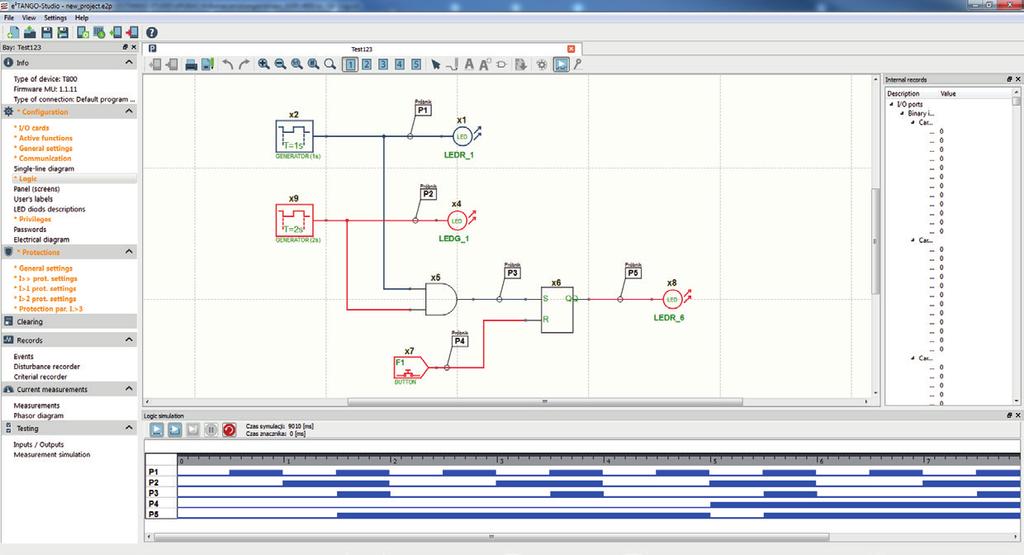This screenshot has height=555, width=1024.
Task: Start the logic simulation with first play button
Action: 157,430
